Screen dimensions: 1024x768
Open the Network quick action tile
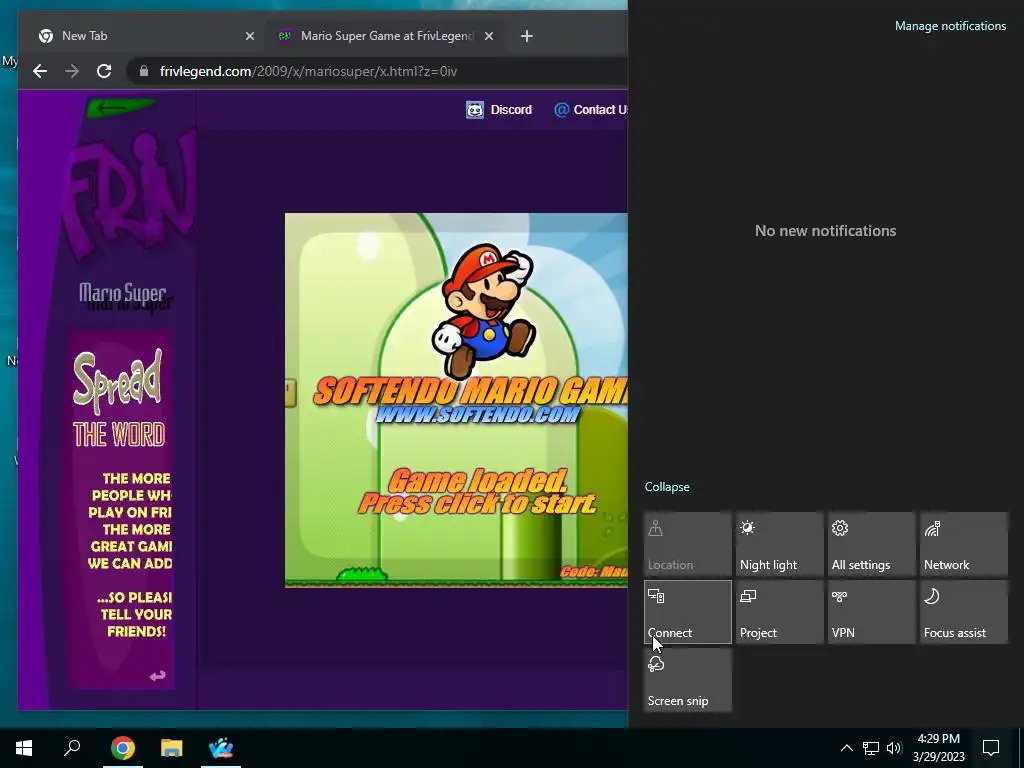tap(964, 543)
